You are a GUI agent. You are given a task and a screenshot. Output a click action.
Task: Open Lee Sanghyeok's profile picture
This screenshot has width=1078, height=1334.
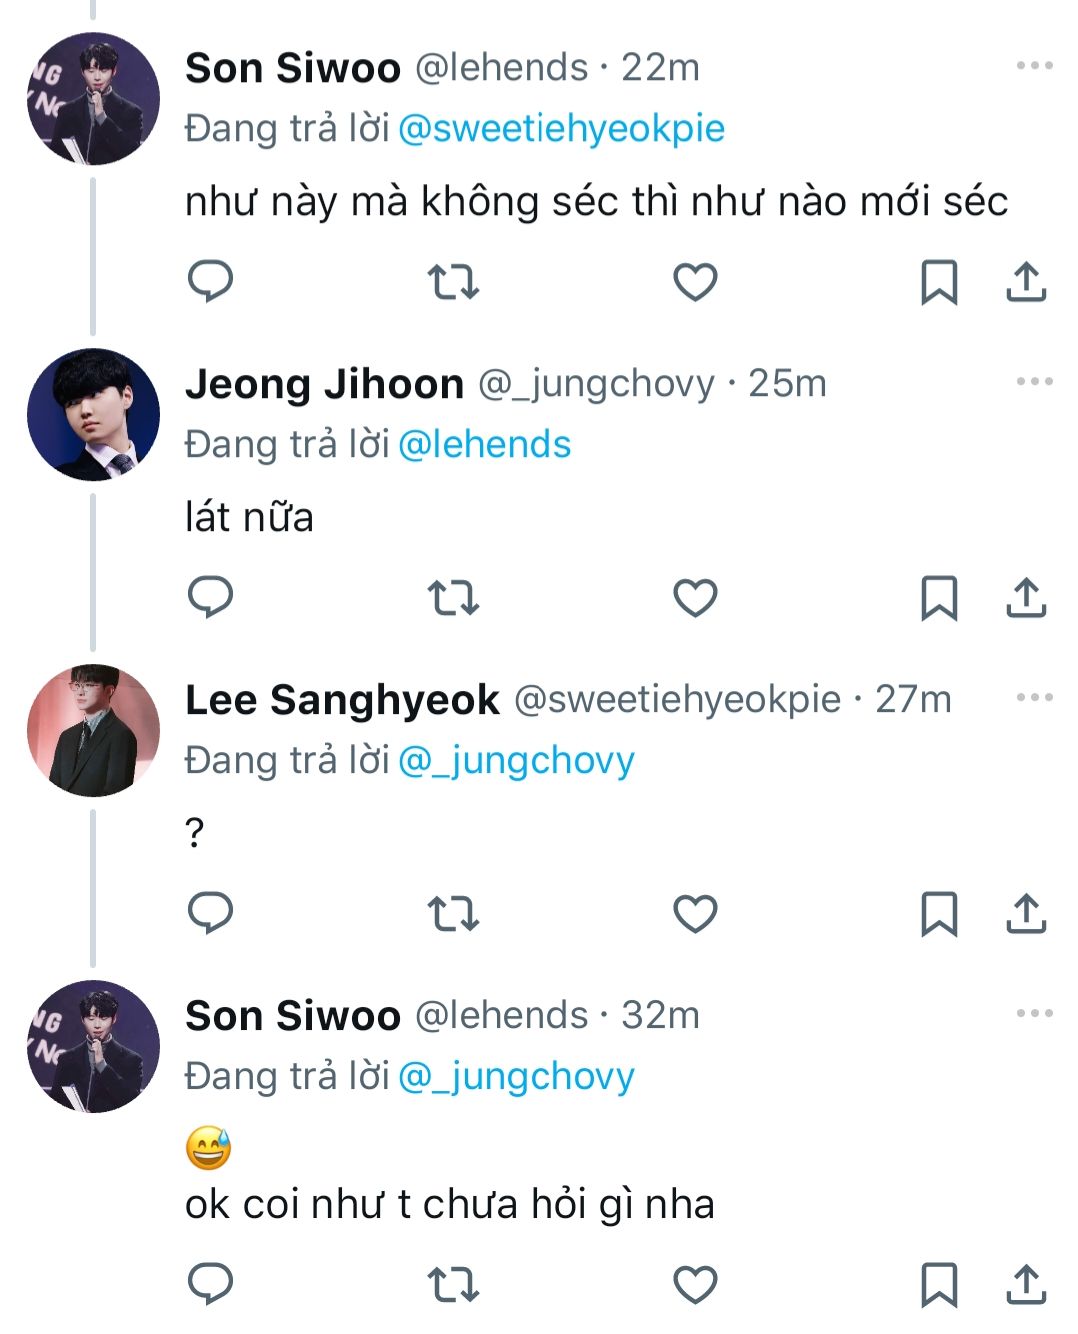coord(93,731)
